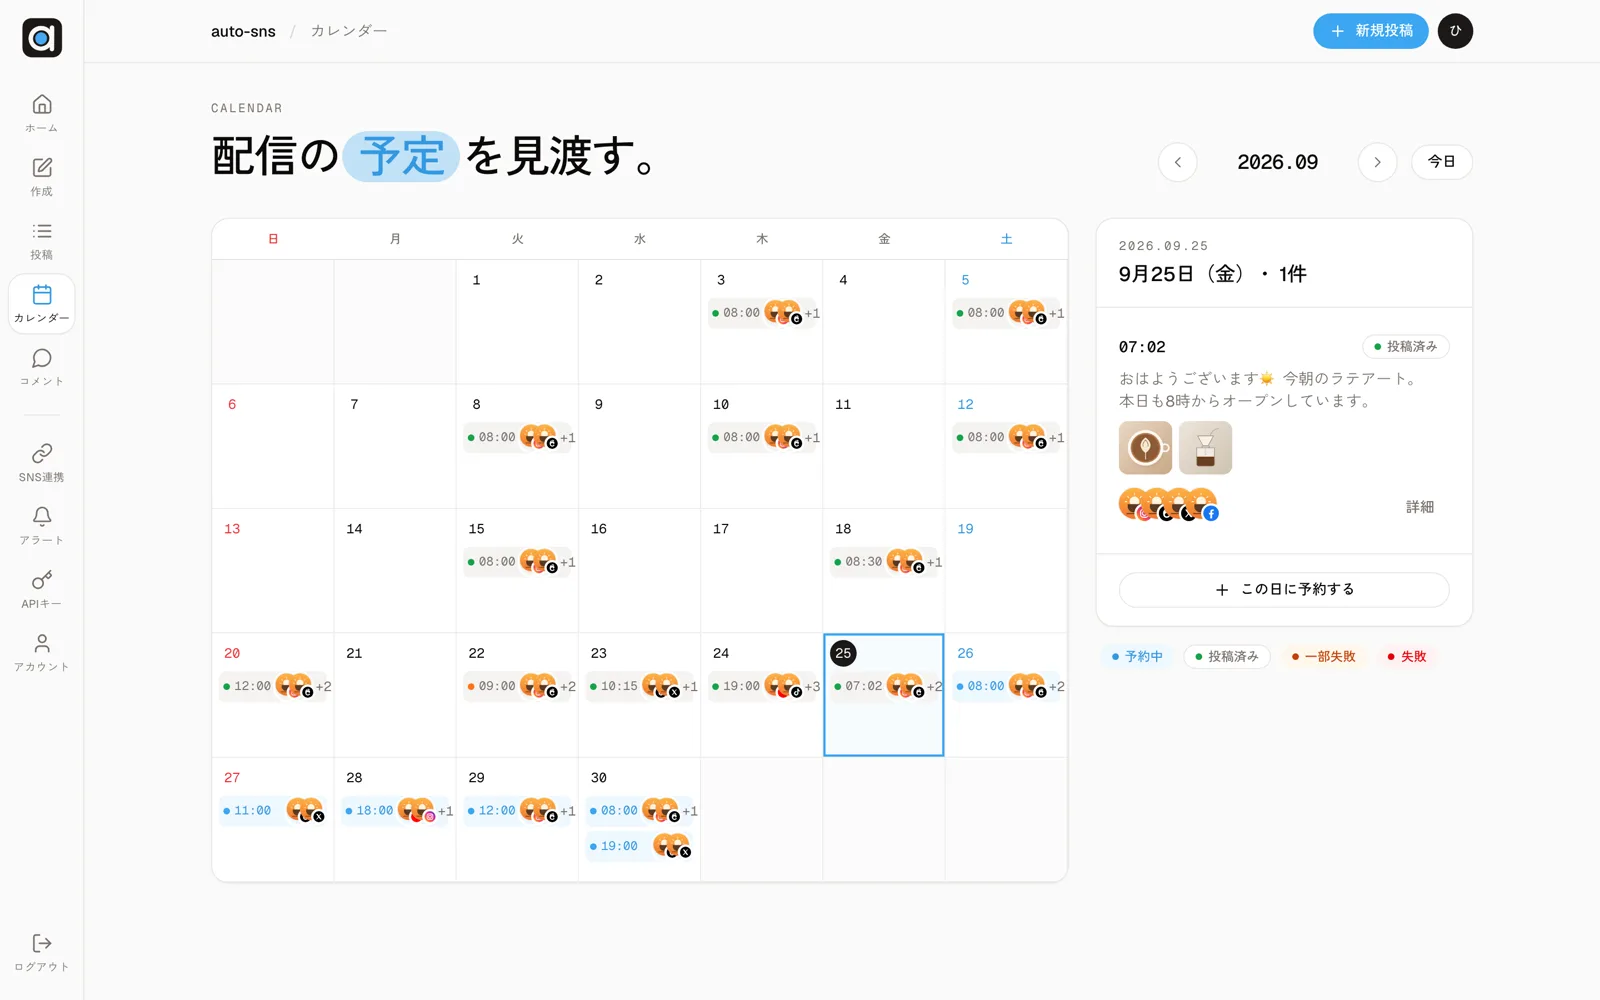This screenshot has height=1000, width=1600.
Task: Select day 7 in the calendar
Action: point(395,446)
